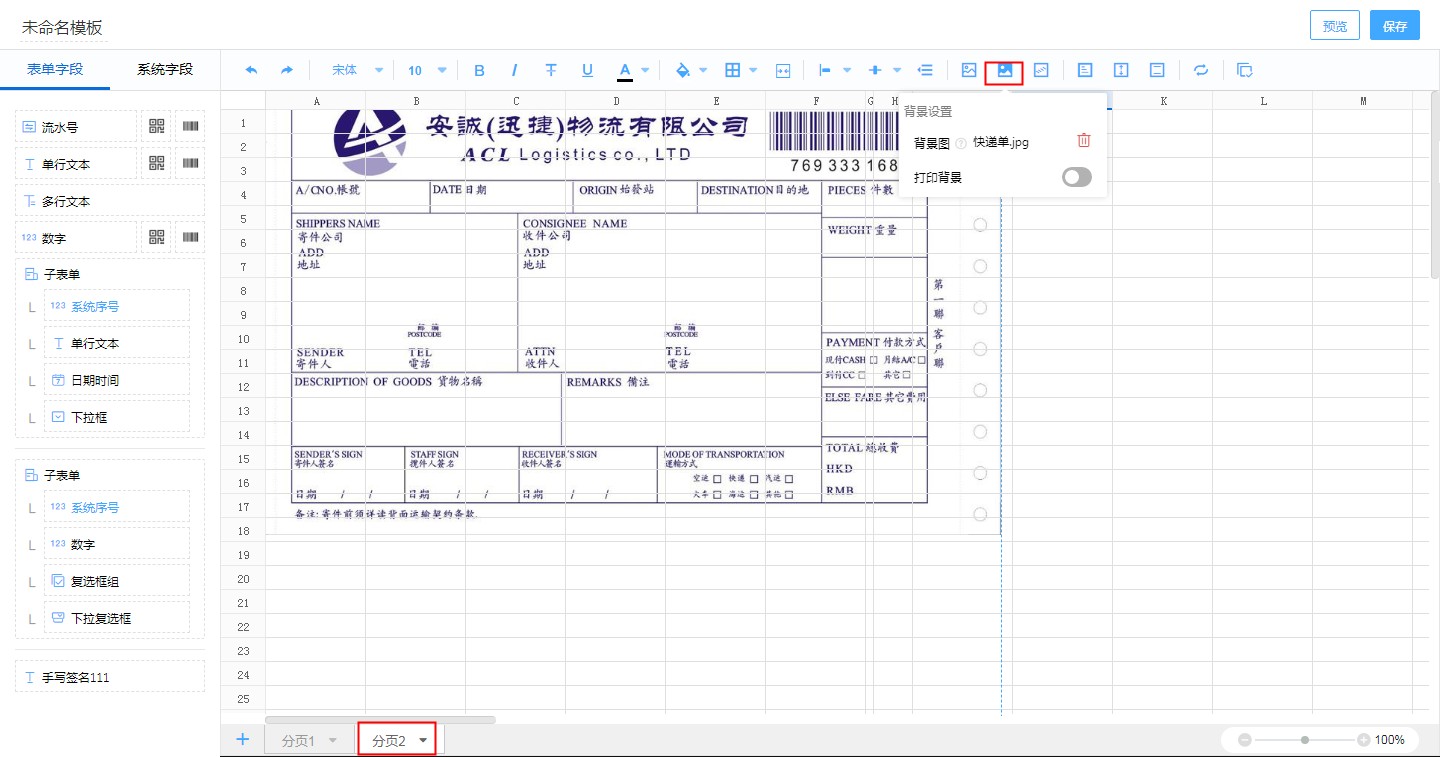Open the background image settings icon
The height and width of the screenshot is (757, 1440).
1004,70
